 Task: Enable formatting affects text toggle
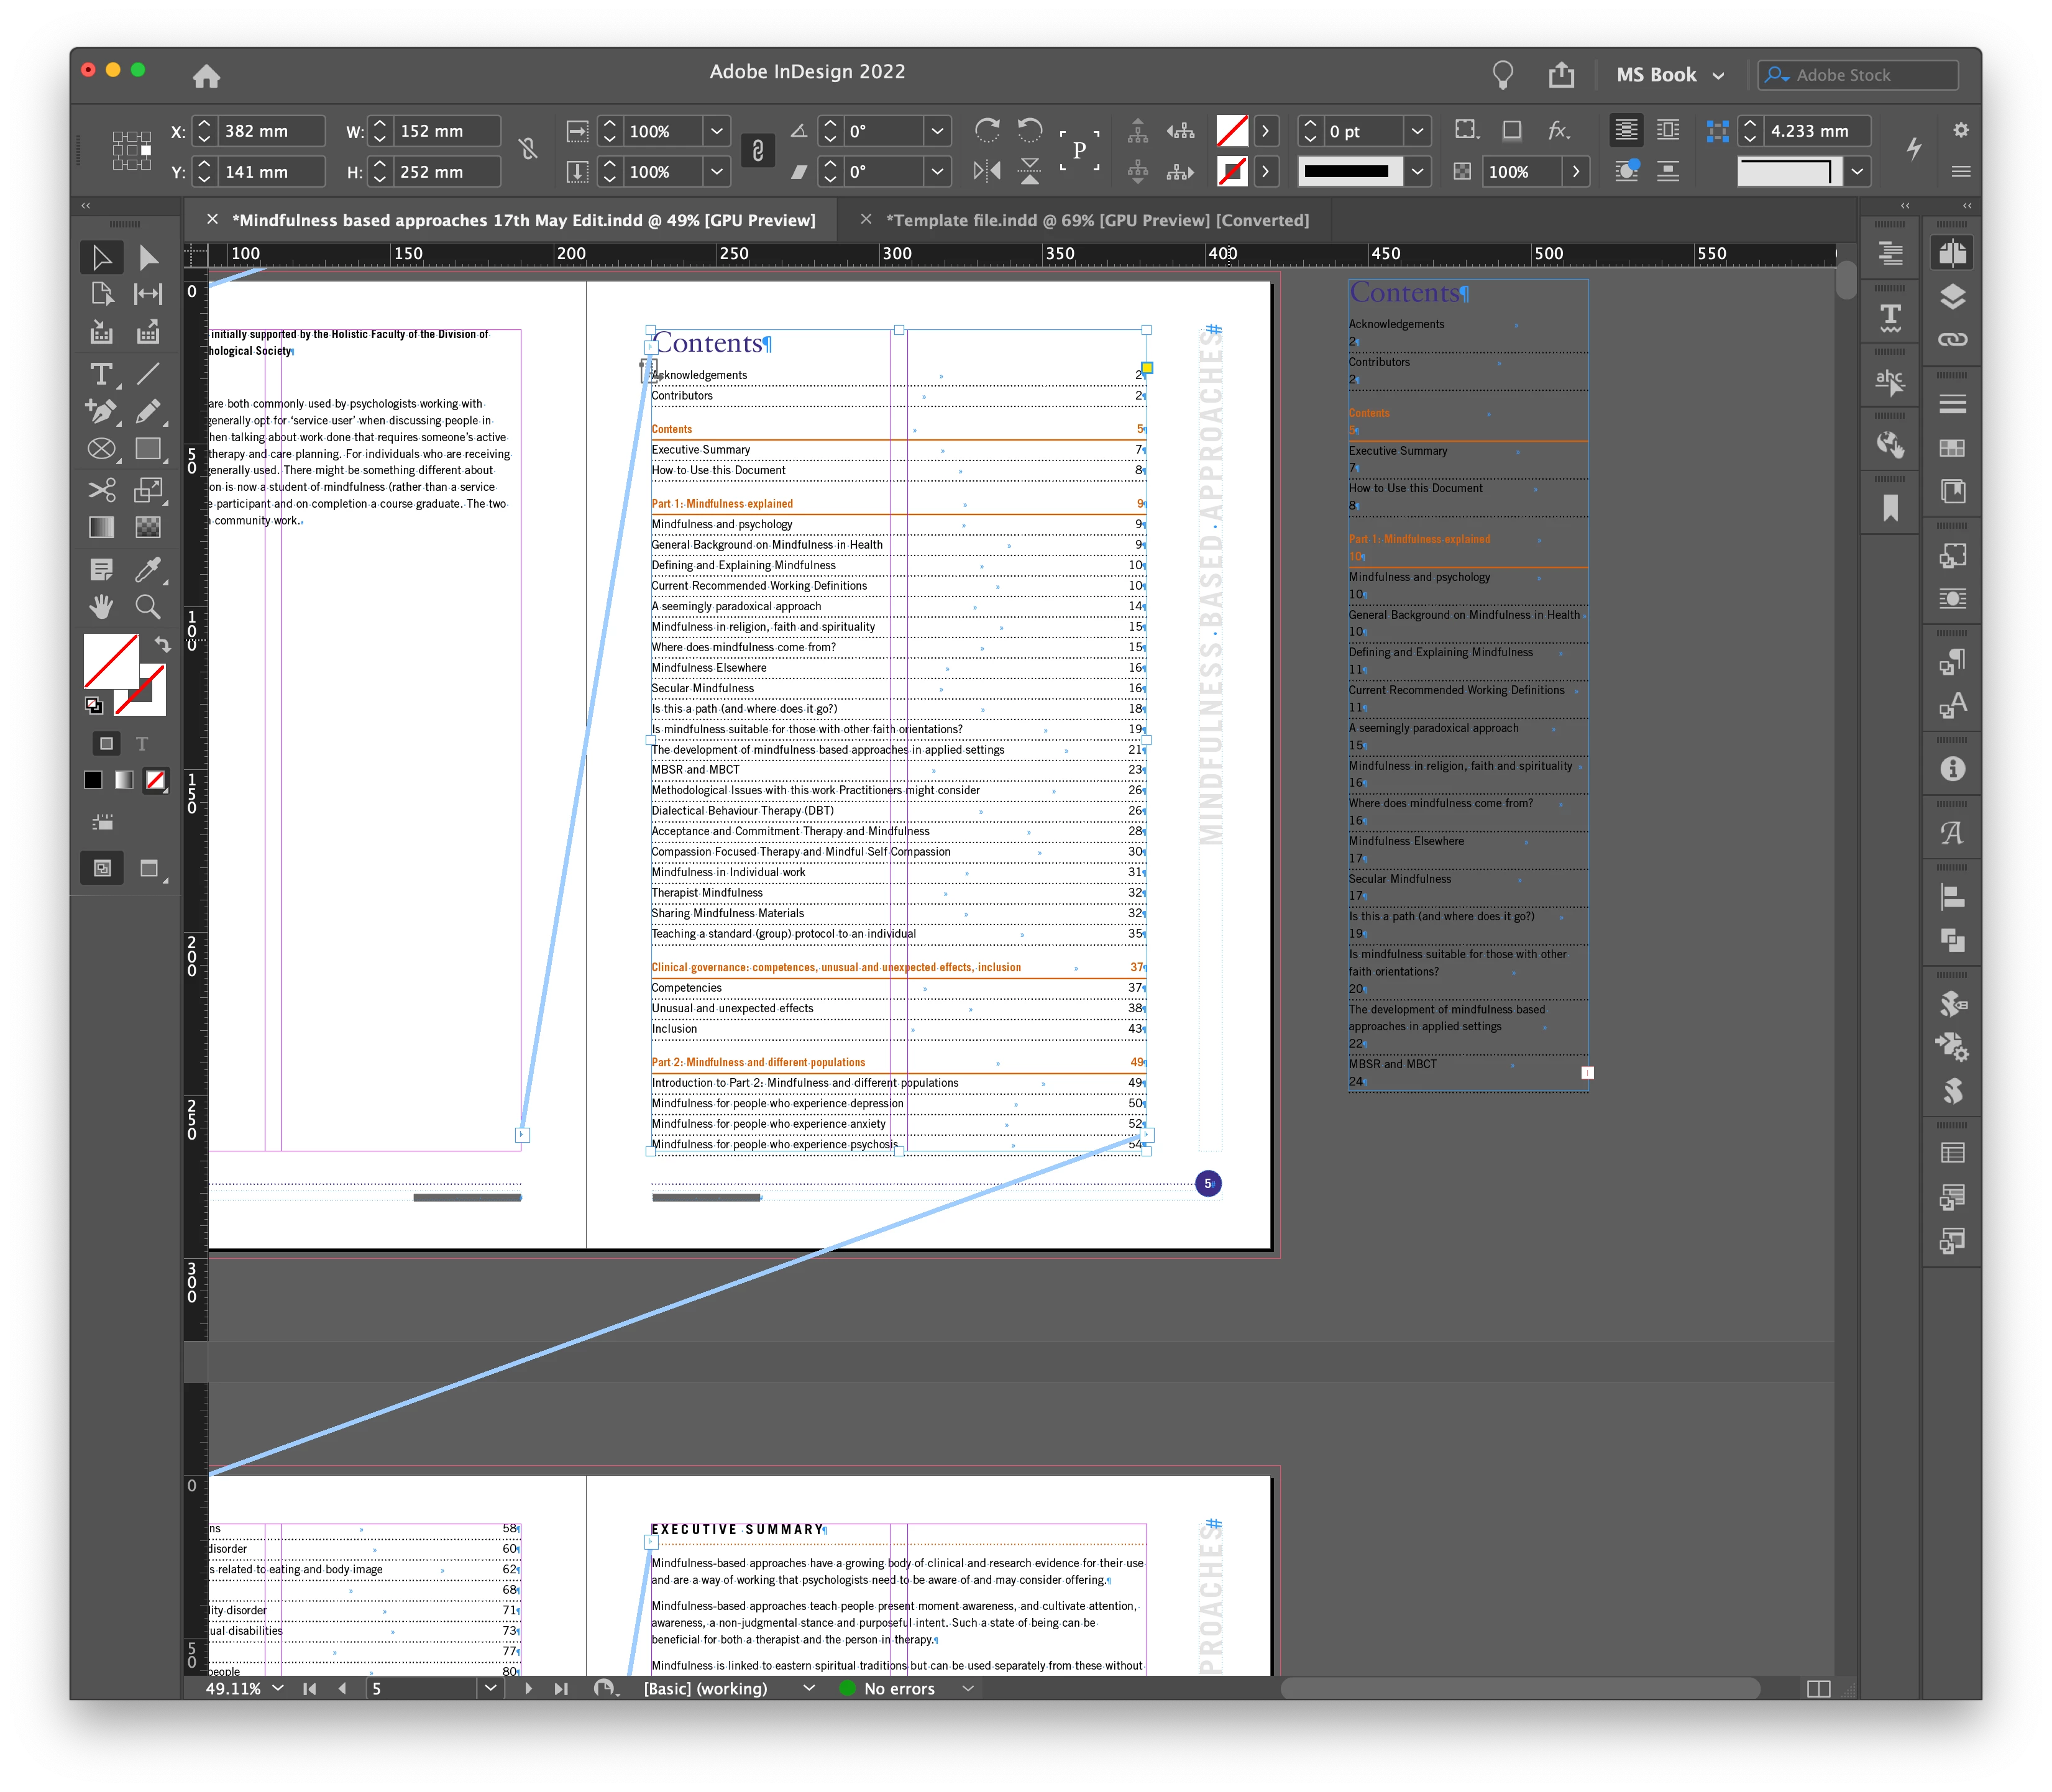click(x=142, y=744)
